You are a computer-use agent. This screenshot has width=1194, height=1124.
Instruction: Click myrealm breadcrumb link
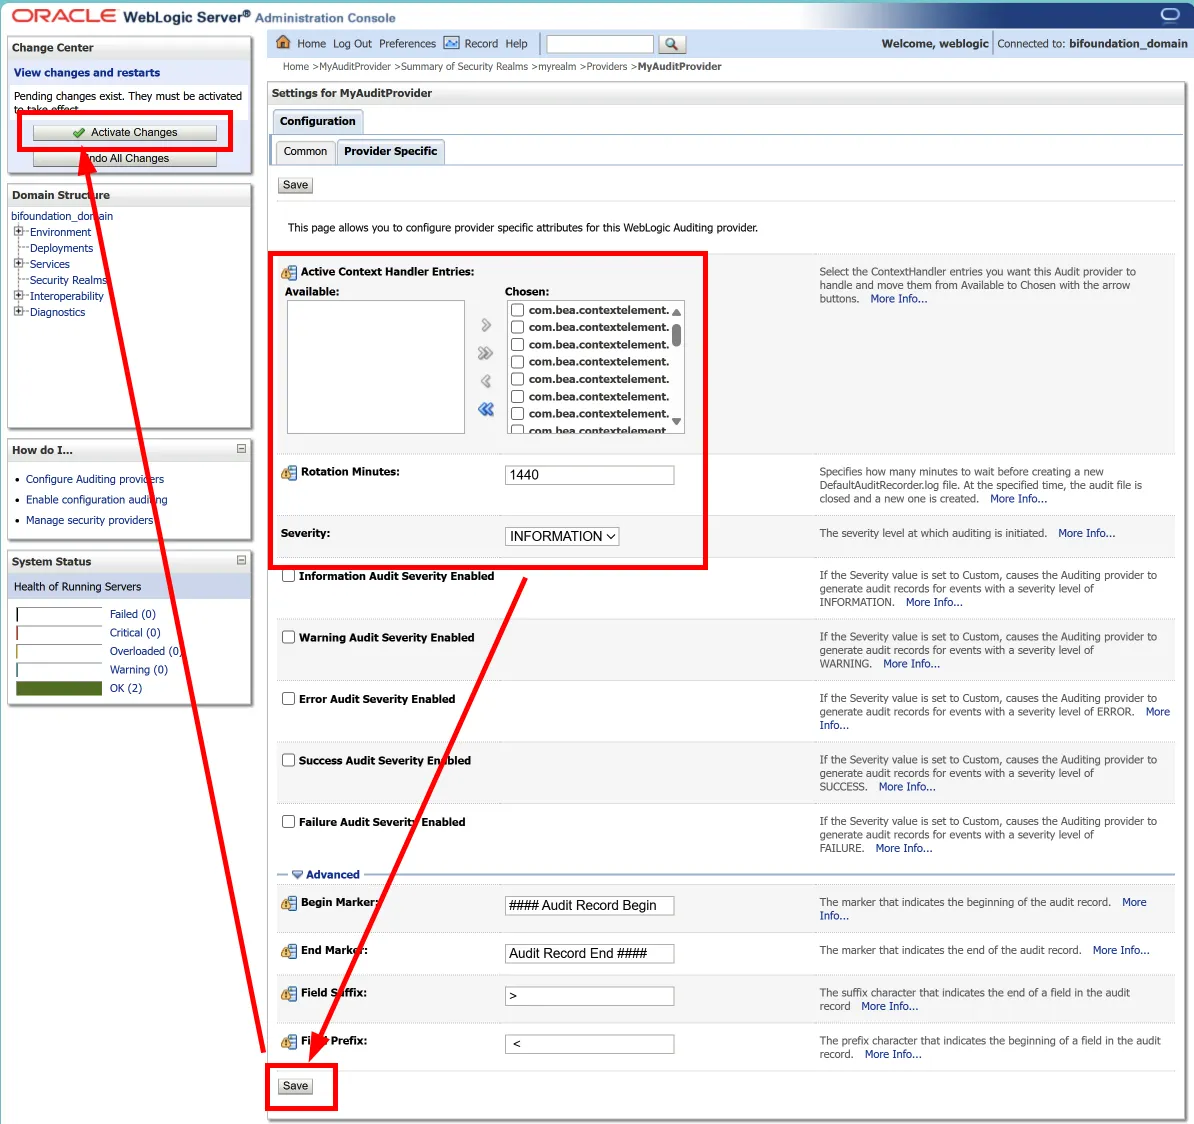557,67
